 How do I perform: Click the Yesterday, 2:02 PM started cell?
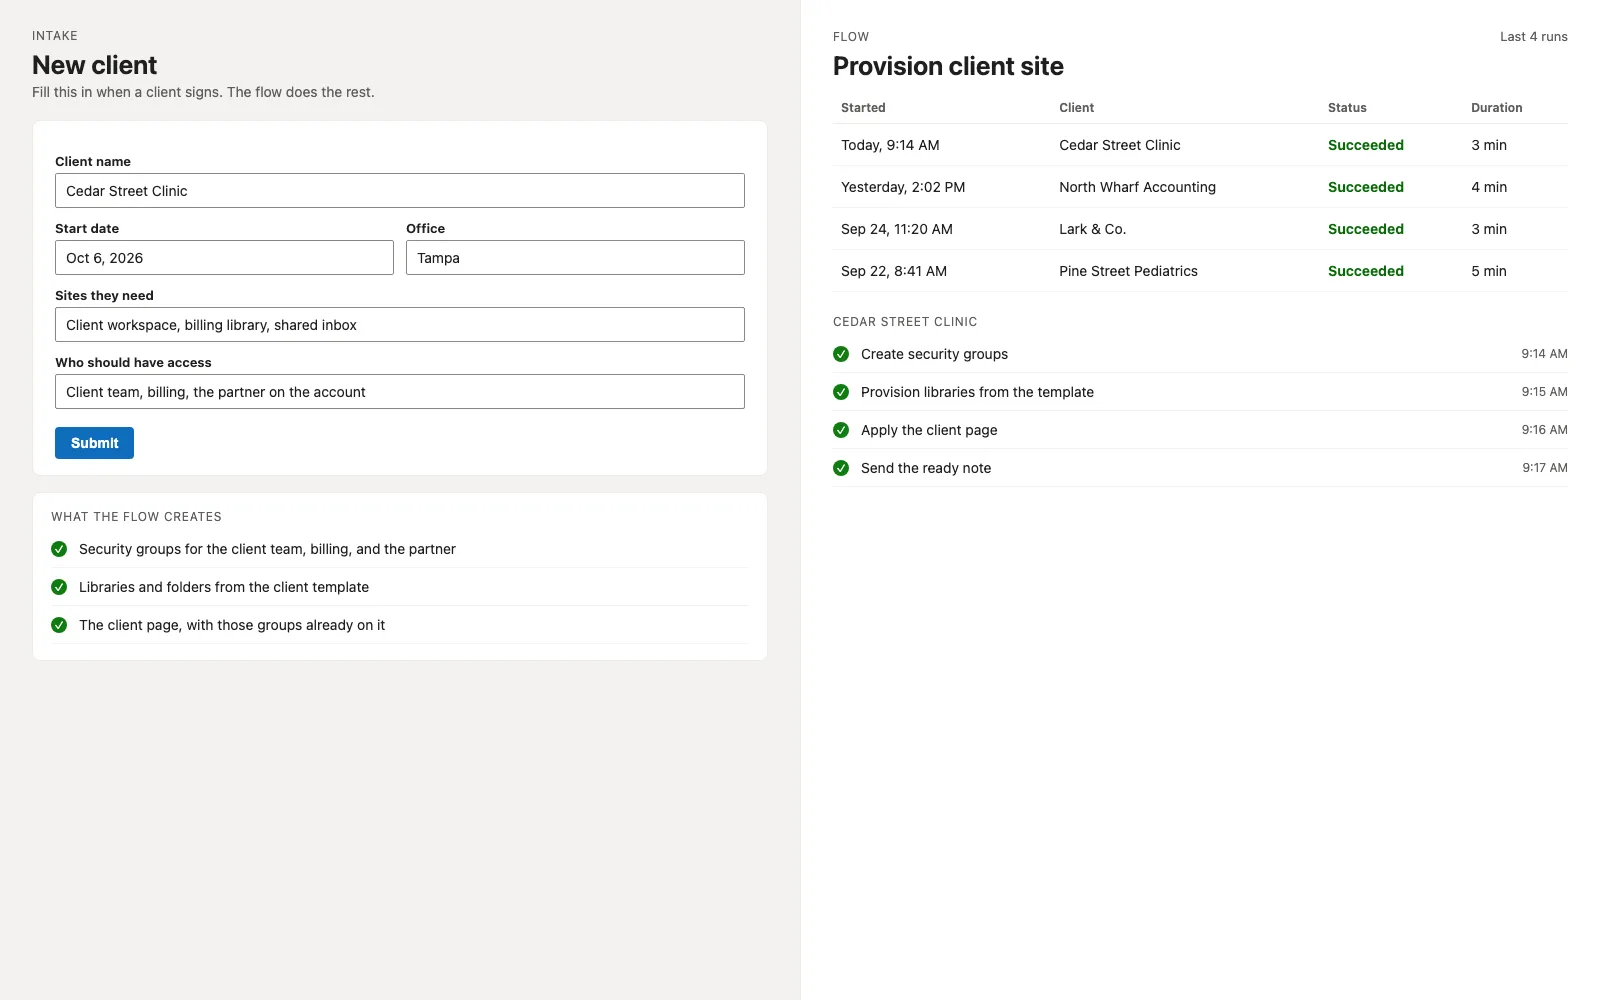pos(903,187)
